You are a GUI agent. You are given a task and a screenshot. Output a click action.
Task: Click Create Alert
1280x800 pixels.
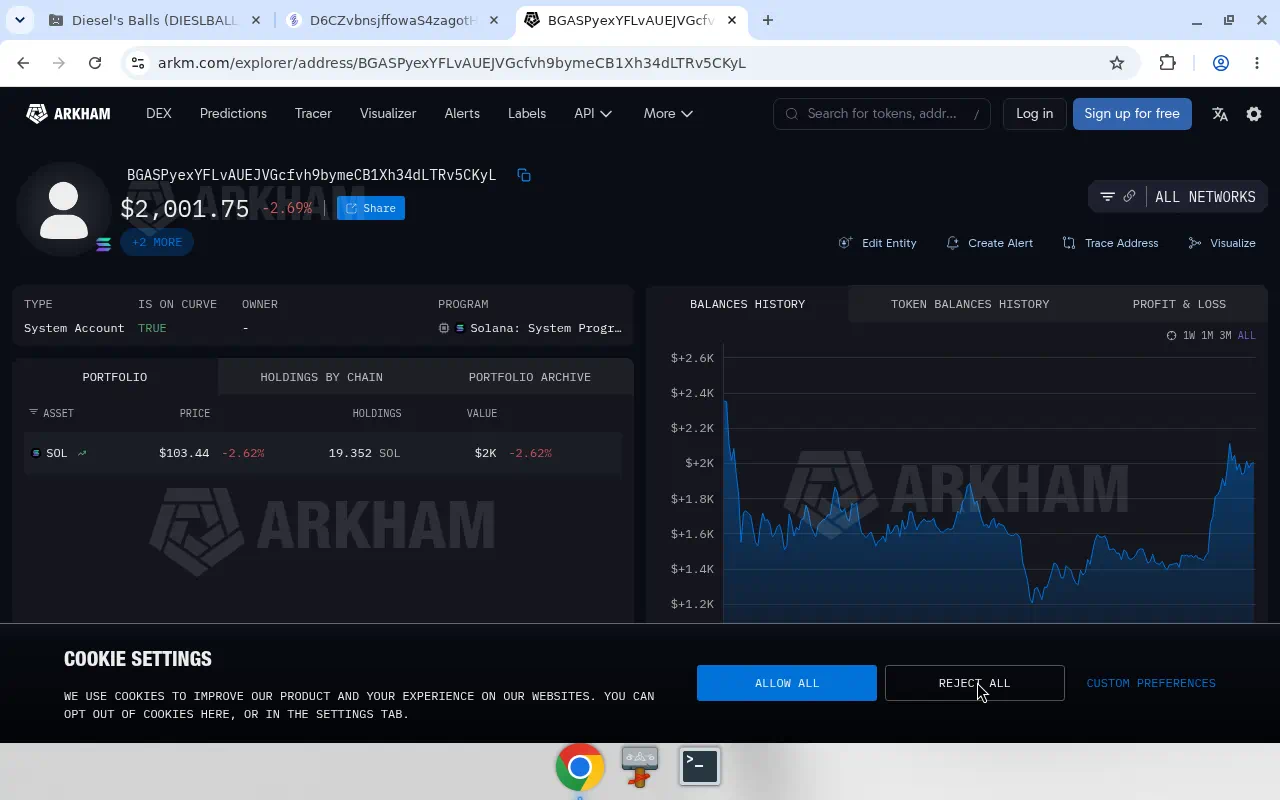pyautogui.click(x=989, y=243)
